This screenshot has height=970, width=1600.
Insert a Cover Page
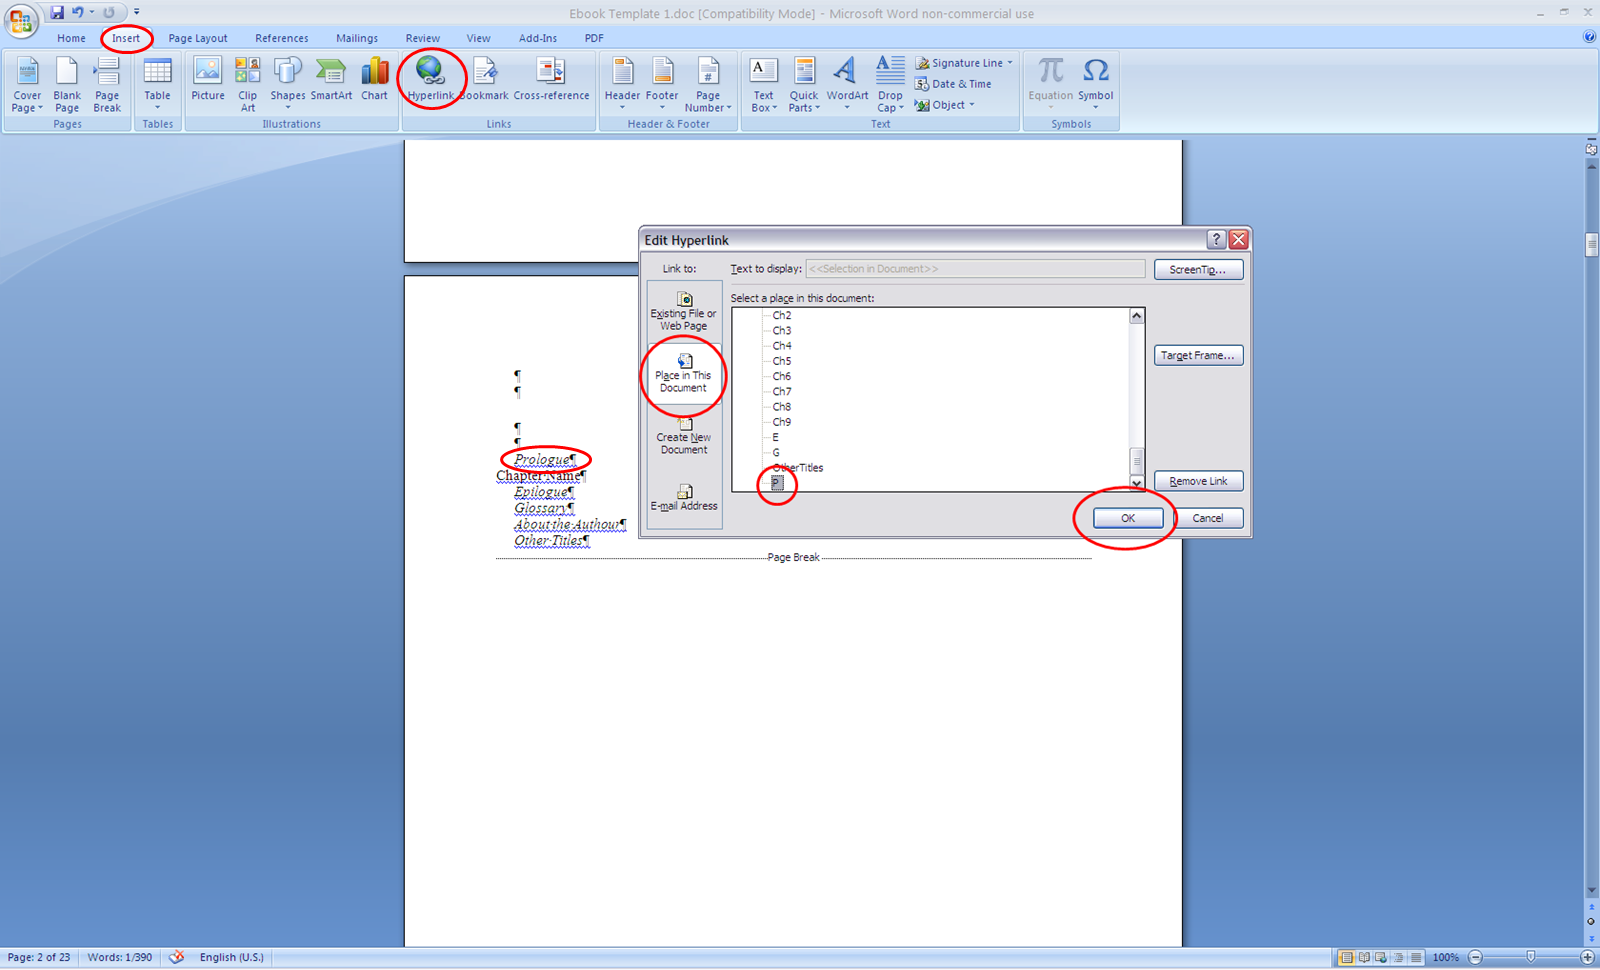click(26, 85)
